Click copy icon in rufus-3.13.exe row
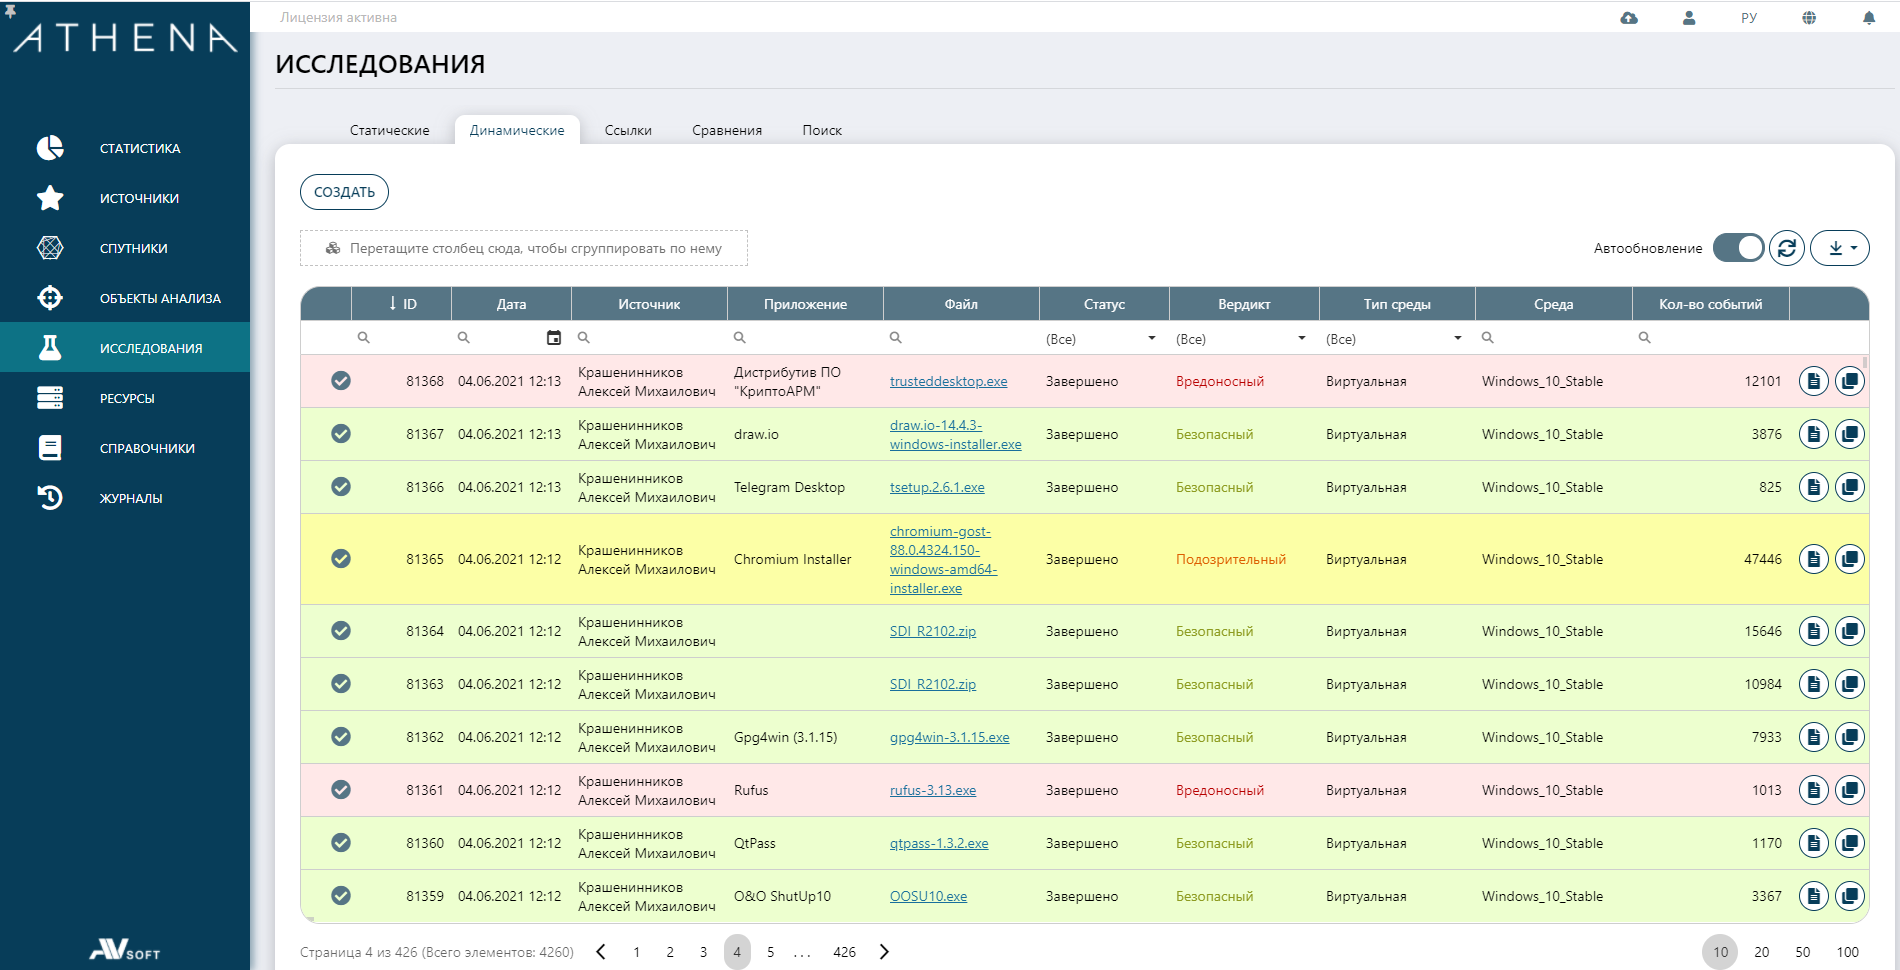1900x970 pixels. tap(1850, 790)
